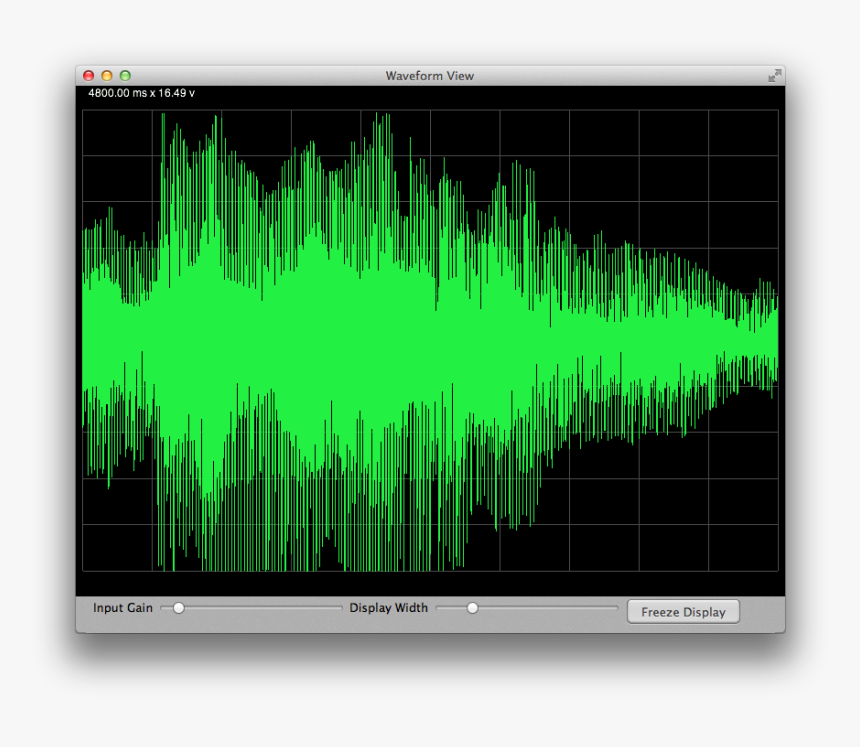Screen dimensions: 860x747
Task: Minimize the window with the yellow button
Action: (x=107, y=76)
